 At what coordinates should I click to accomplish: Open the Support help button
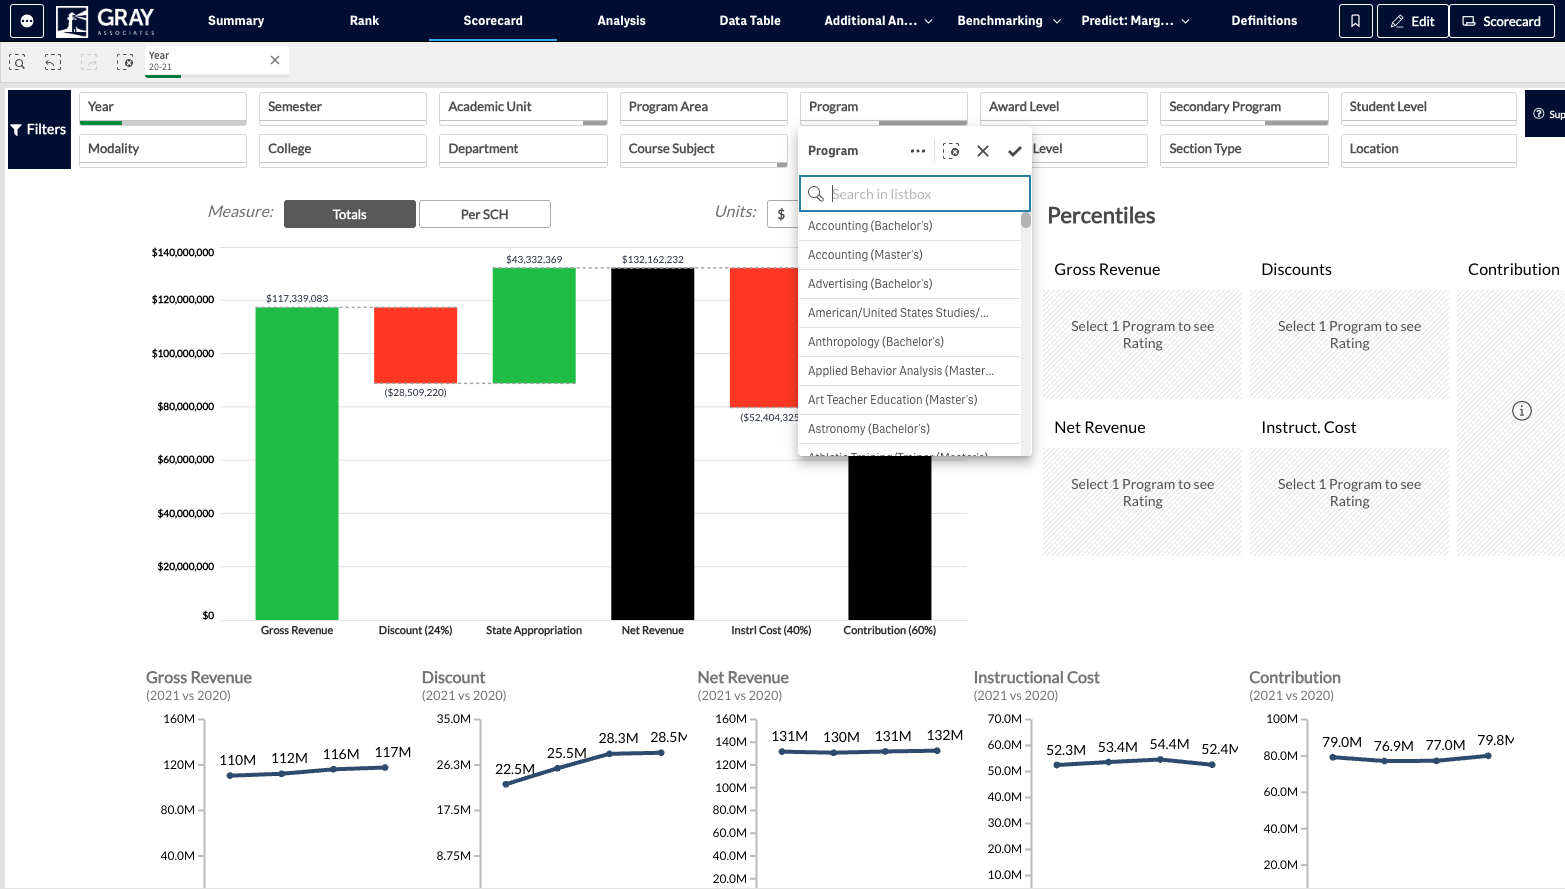1546,114
